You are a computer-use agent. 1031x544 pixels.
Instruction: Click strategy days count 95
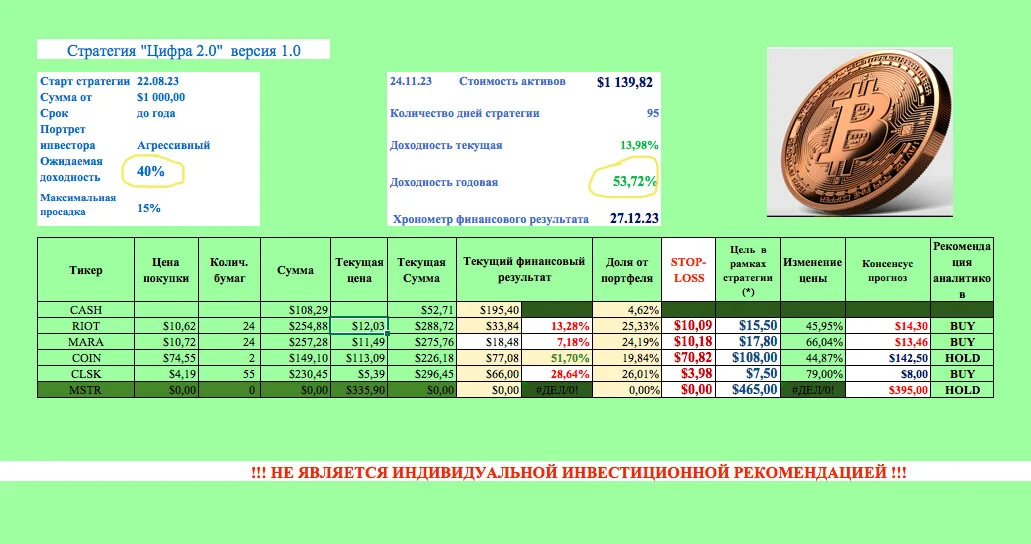652,113
